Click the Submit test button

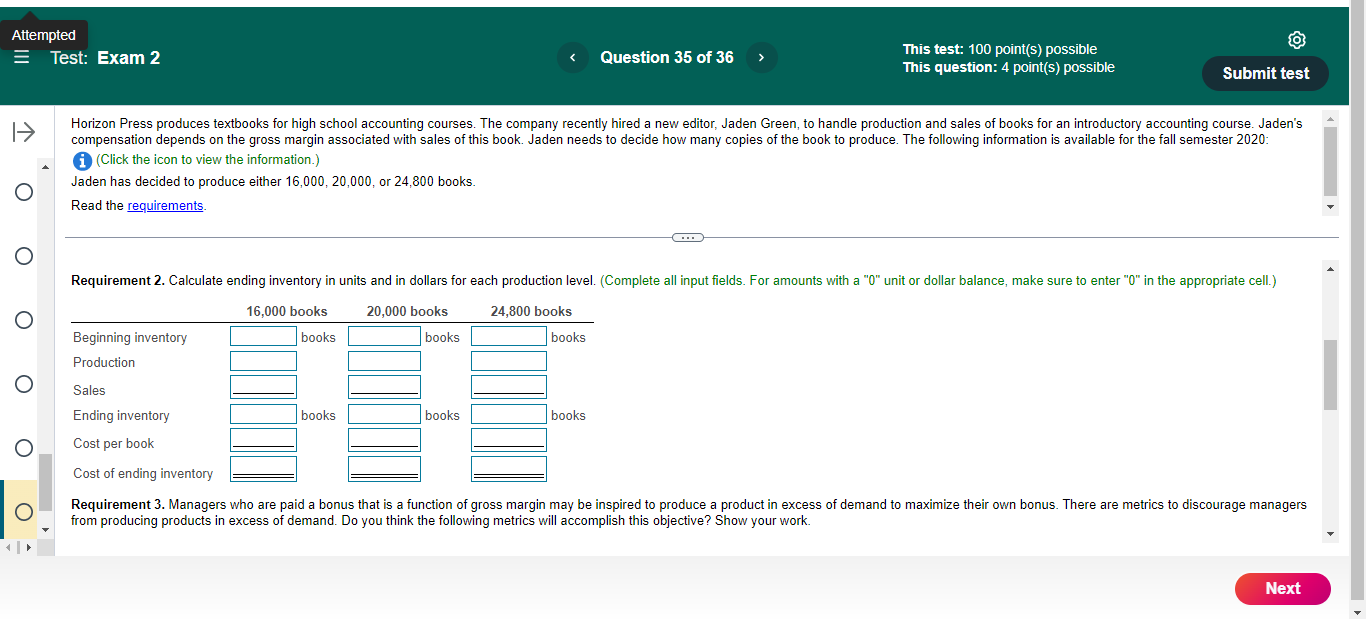pos(1264,73)
